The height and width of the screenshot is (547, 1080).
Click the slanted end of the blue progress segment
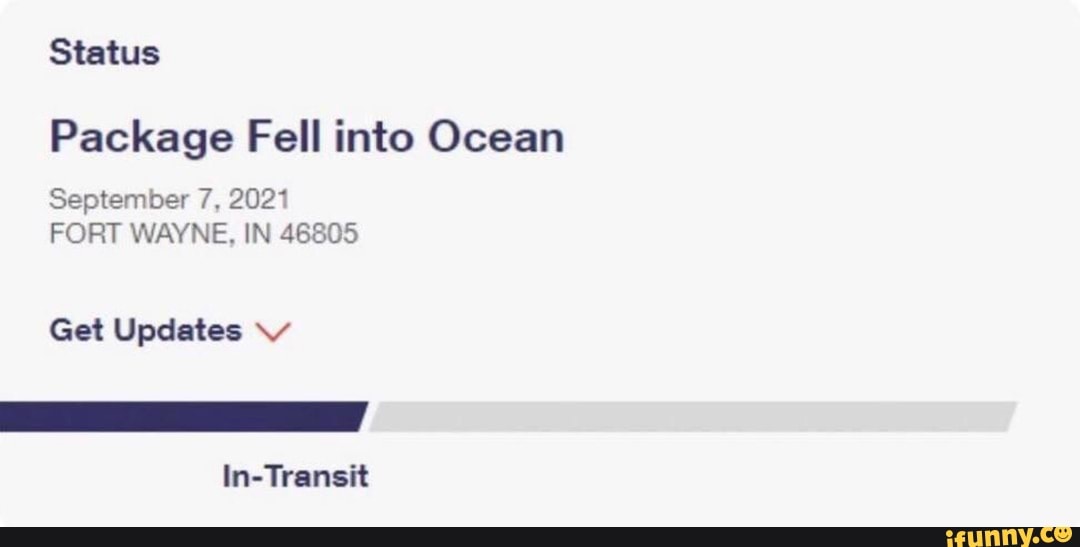[362, 416]
